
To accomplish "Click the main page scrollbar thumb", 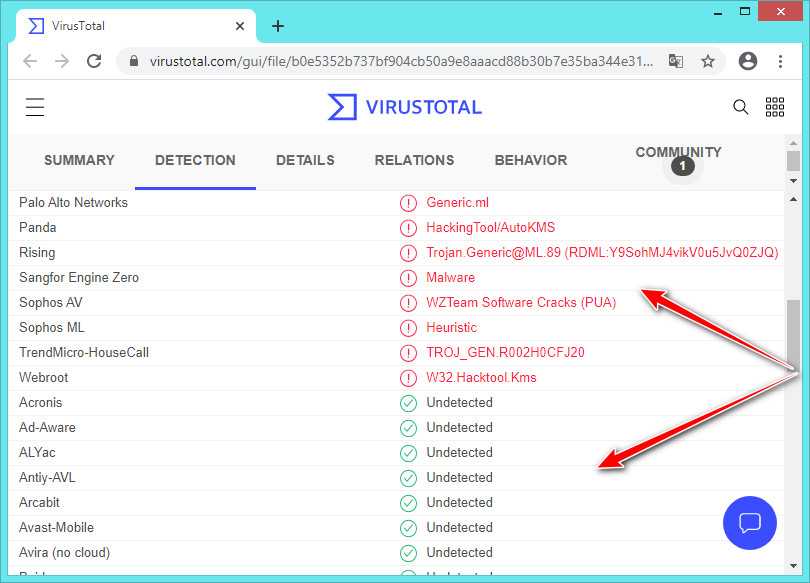I will point(793,333).
